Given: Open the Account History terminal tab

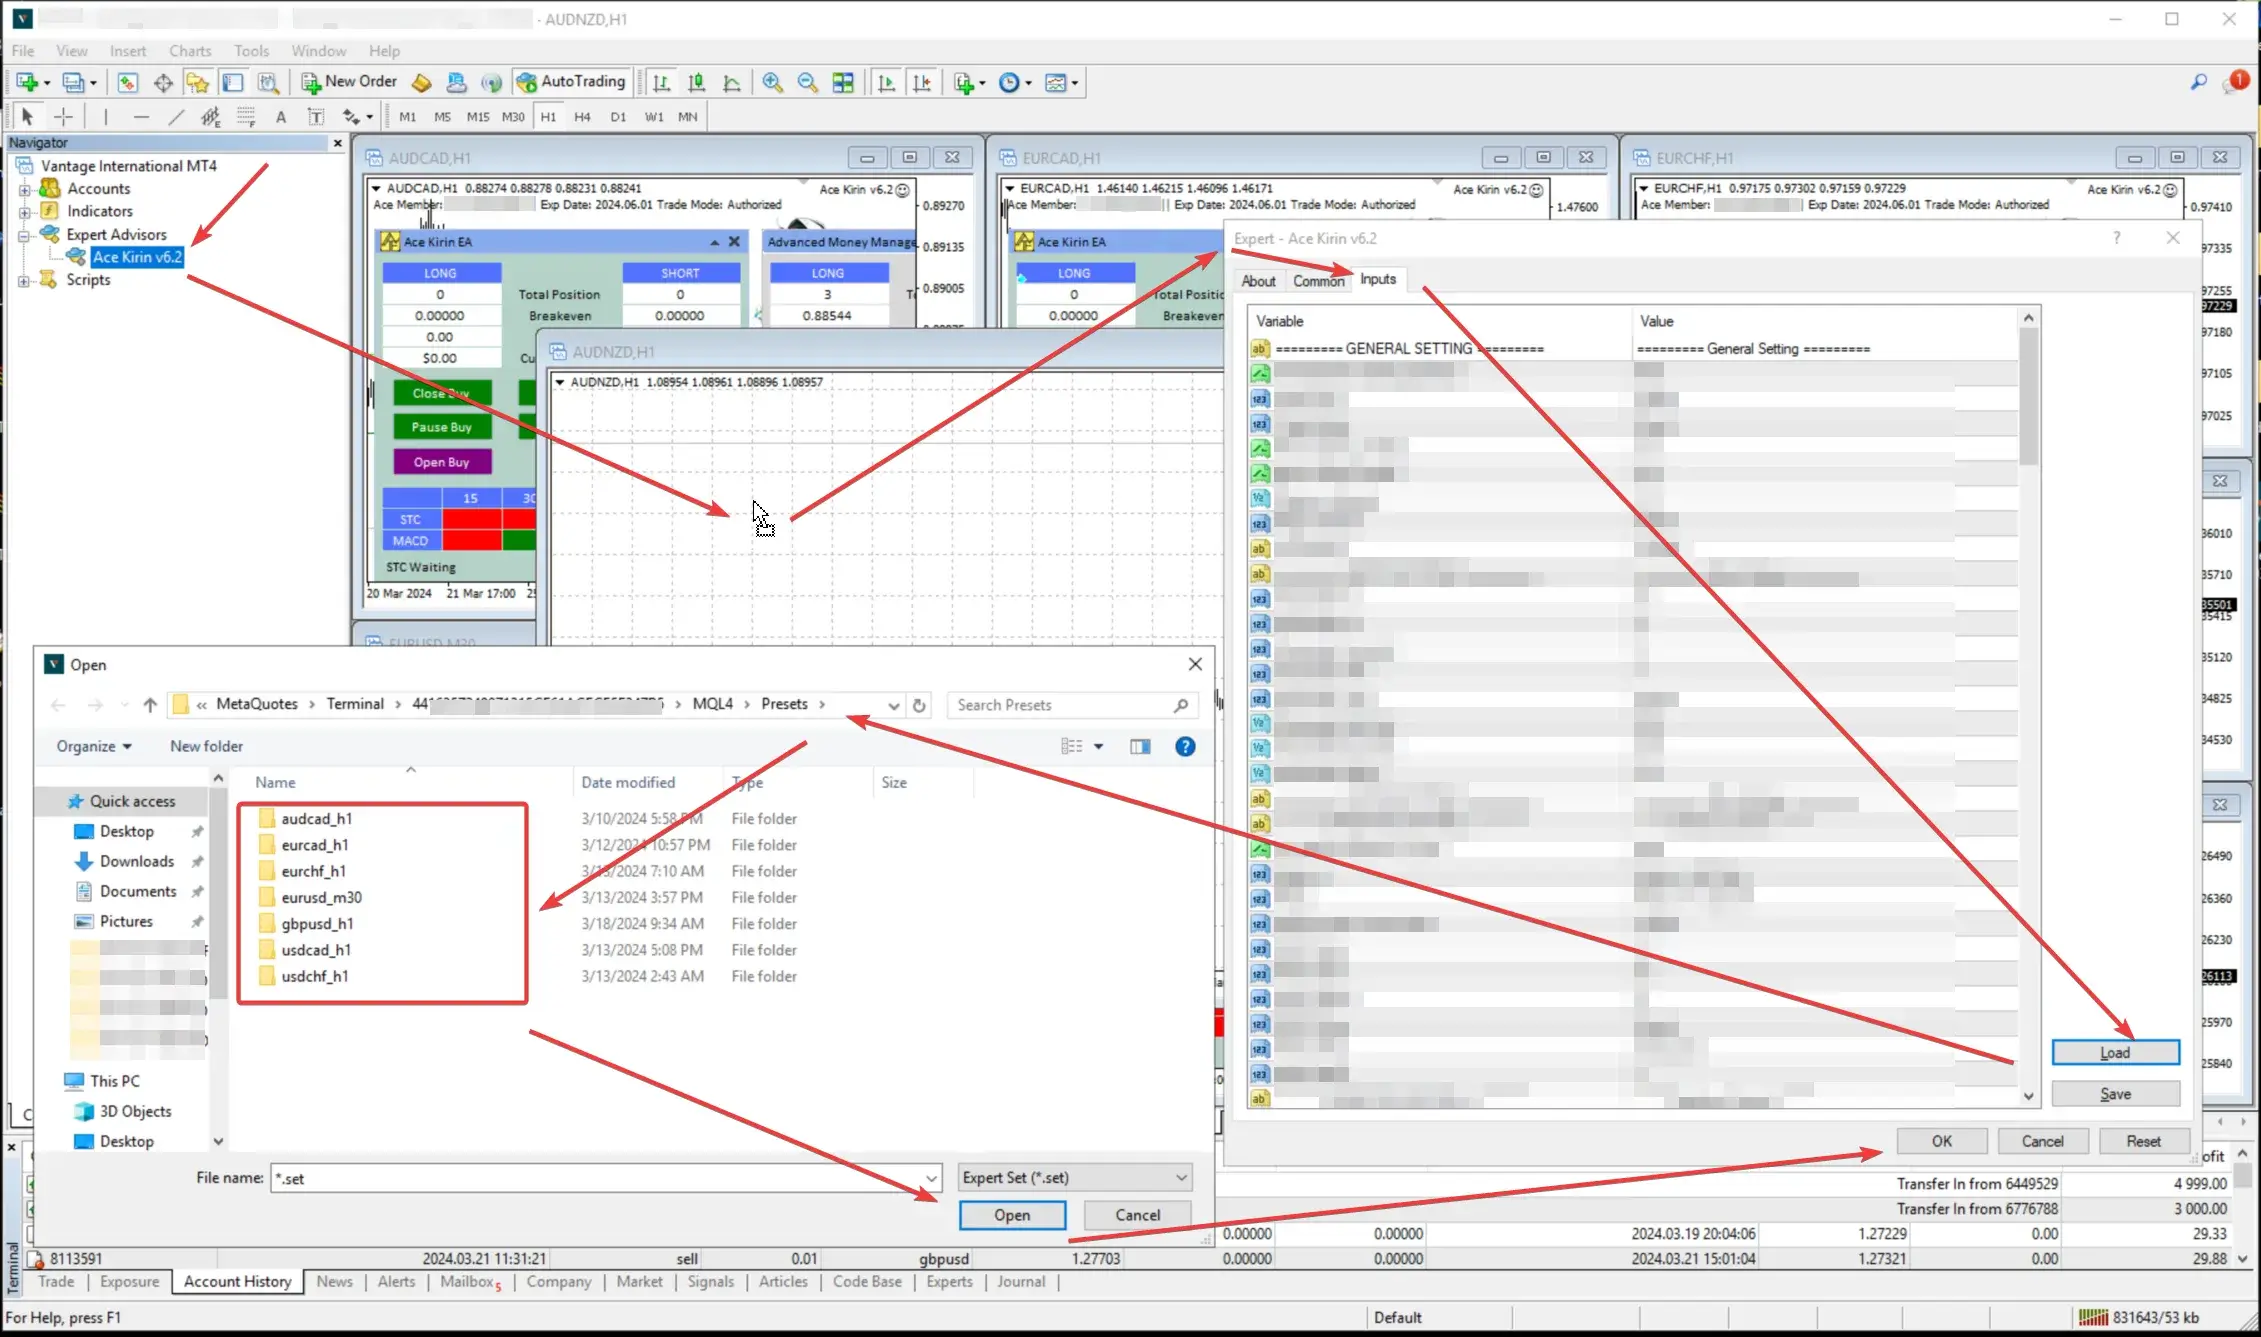Looking at the screenshot, I should (x=237, y=1282).
